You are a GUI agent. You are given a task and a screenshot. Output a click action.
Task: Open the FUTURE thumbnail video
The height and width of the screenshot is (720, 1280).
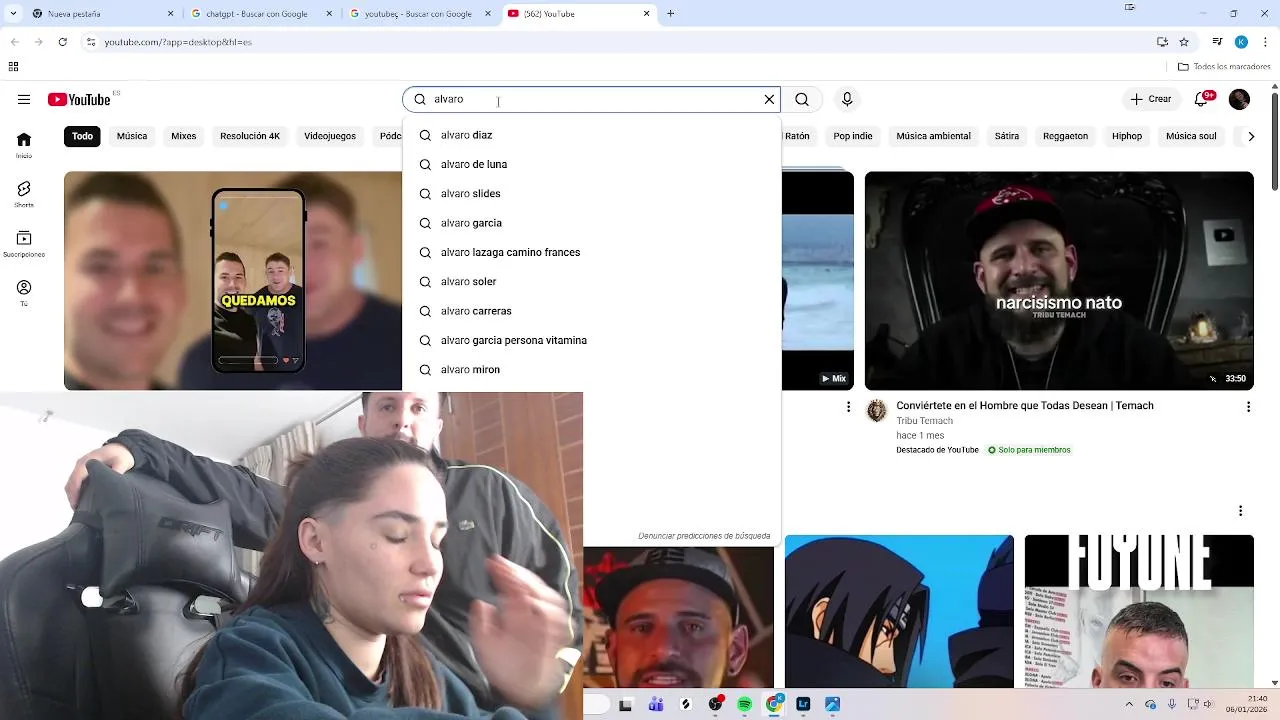coord(1139,611)
